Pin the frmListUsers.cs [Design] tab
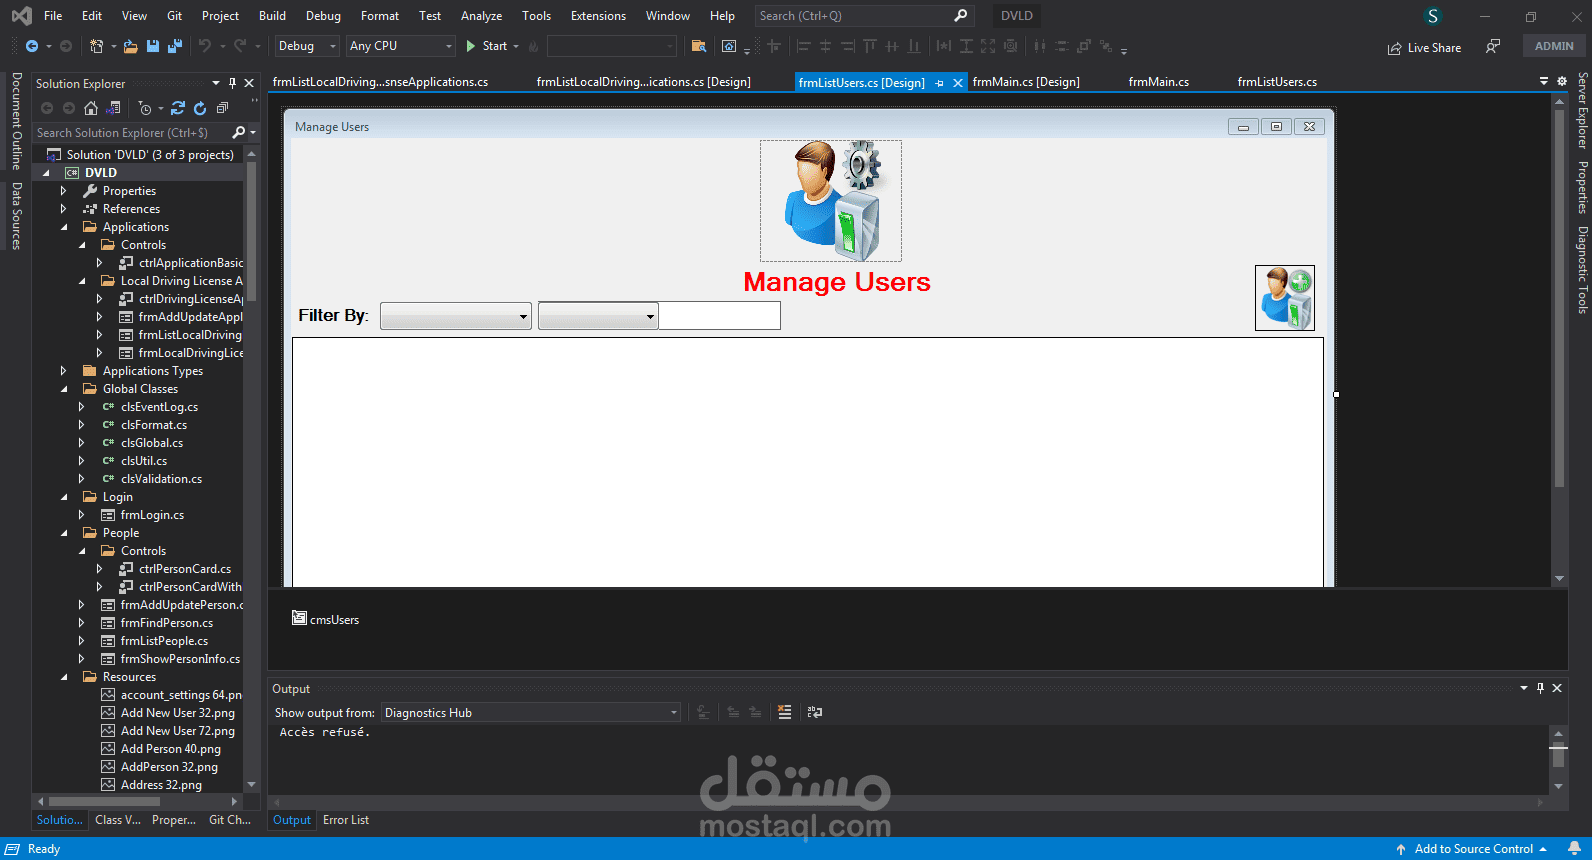Viewport: 1592px width, 860px height. tap(940, 83)
